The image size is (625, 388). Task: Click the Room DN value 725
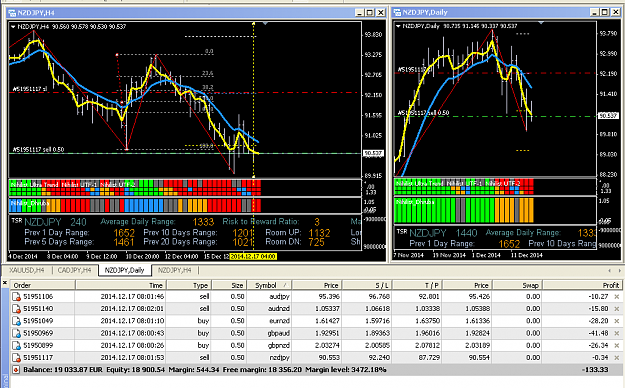[316, 242]
